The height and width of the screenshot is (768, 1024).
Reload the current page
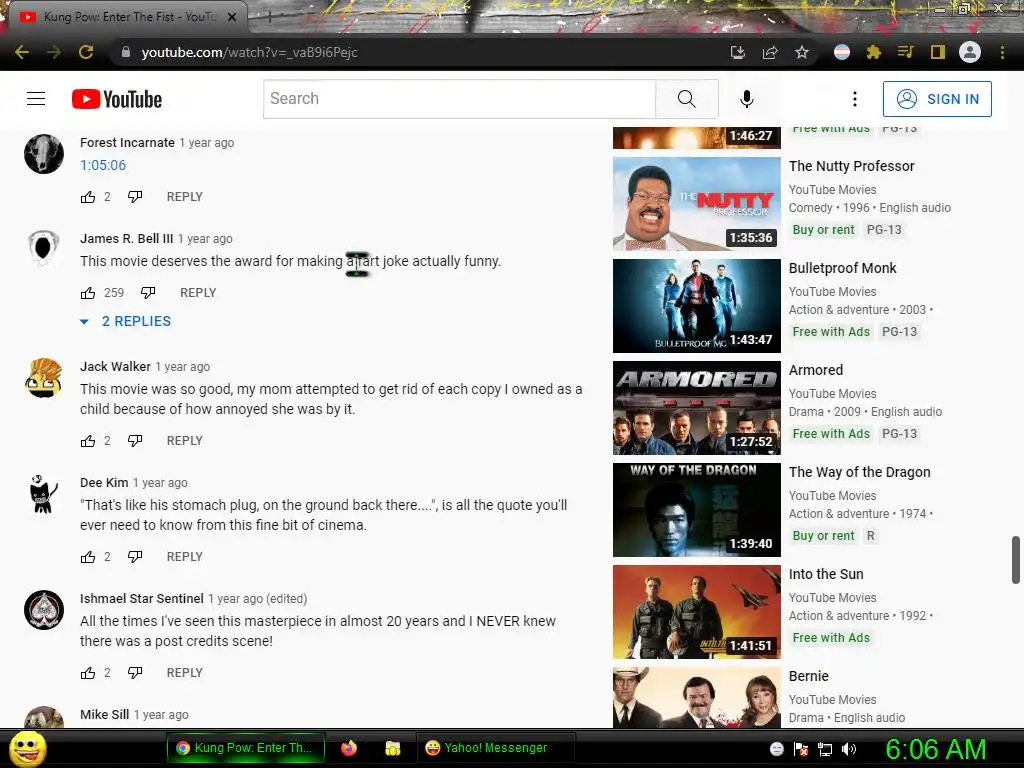86,52
